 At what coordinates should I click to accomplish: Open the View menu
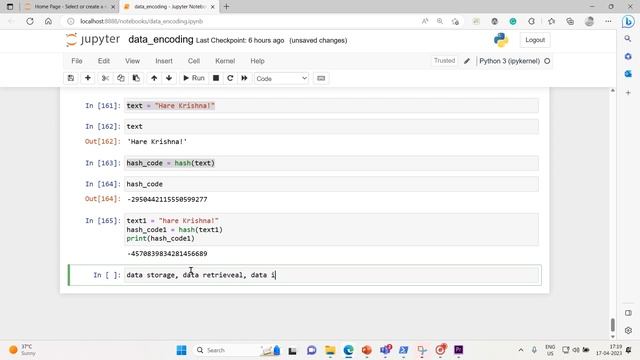pyautogui.click(x=132, y=61)
